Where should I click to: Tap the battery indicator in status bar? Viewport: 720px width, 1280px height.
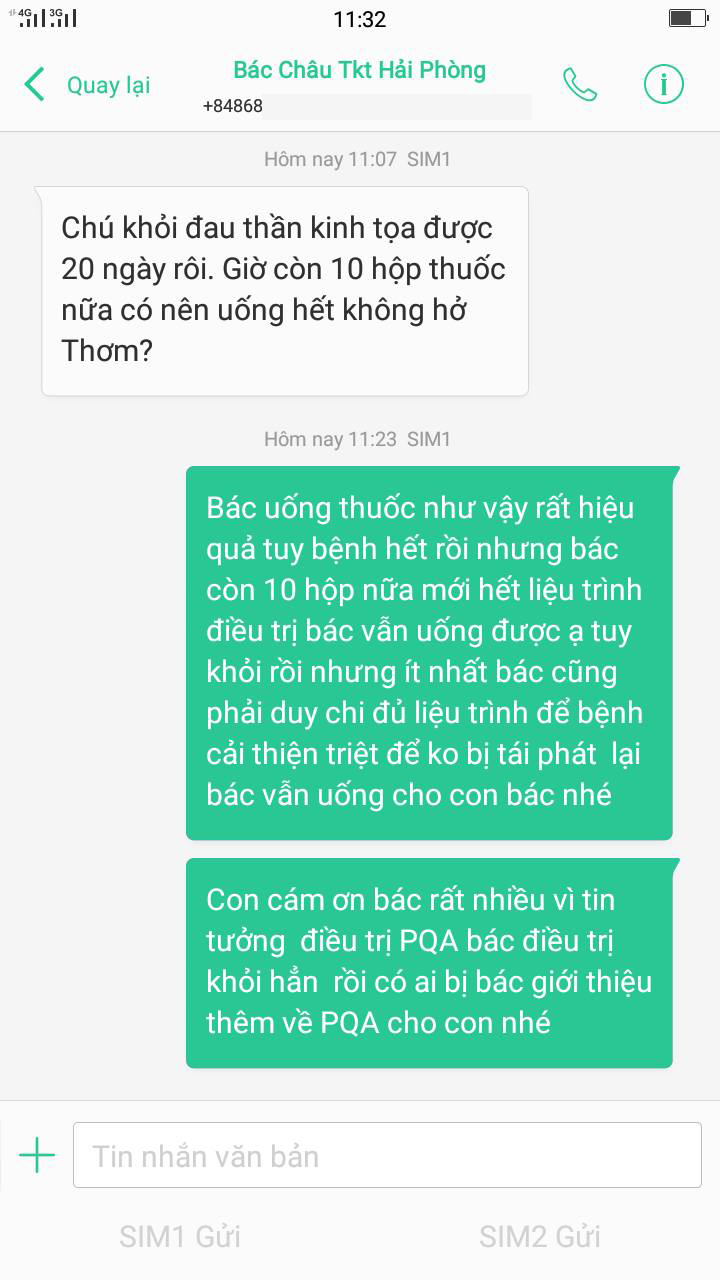coord(687,18)
